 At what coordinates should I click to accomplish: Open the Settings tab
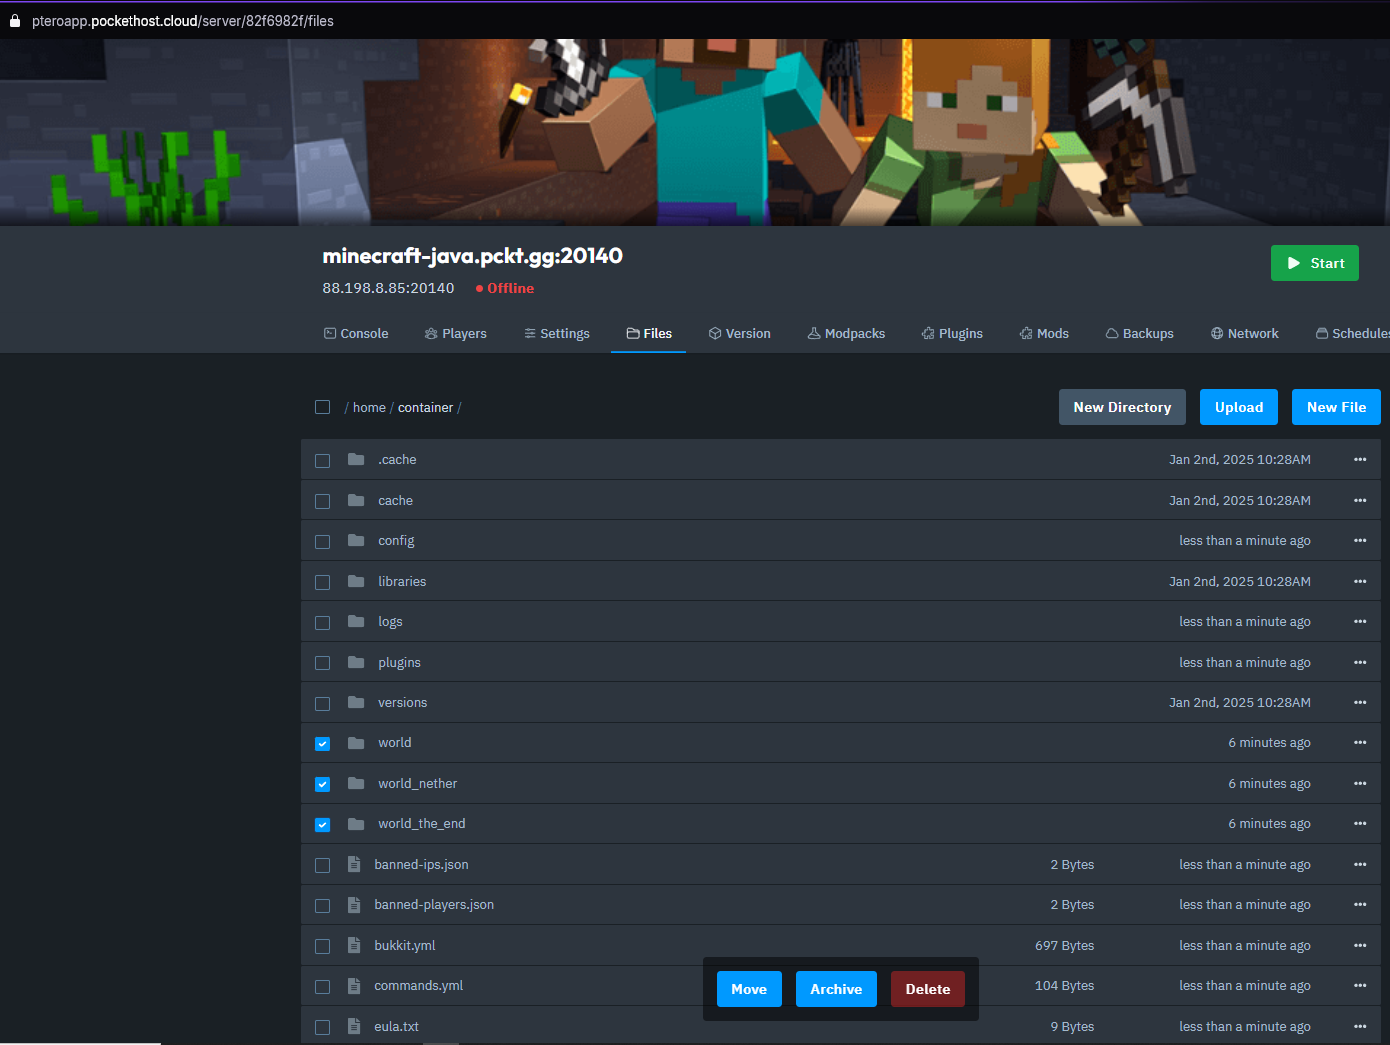click(x=557, y=334)
